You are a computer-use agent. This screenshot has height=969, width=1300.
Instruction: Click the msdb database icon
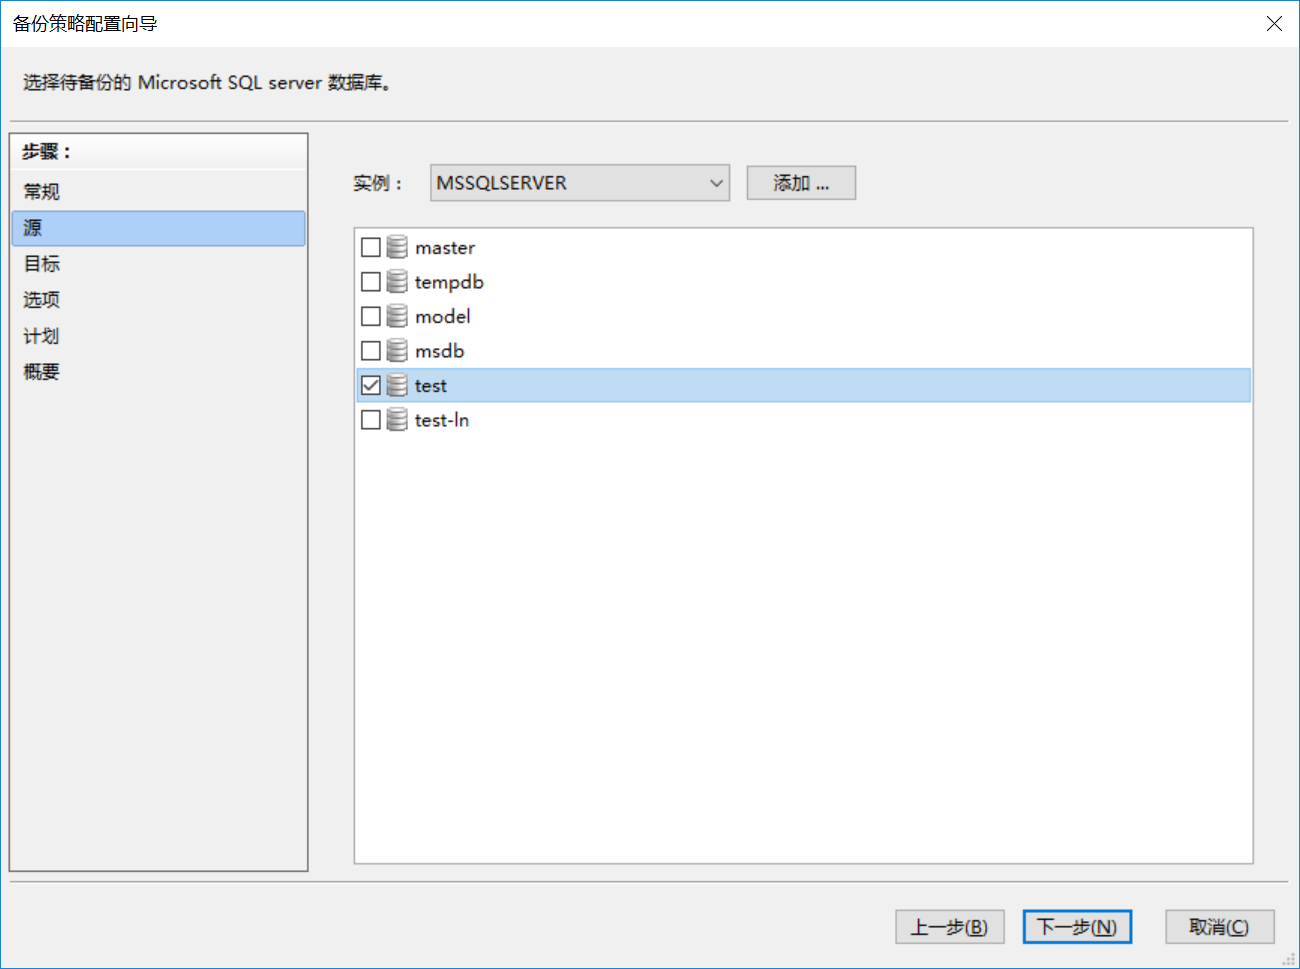click(x=397, y=351)
